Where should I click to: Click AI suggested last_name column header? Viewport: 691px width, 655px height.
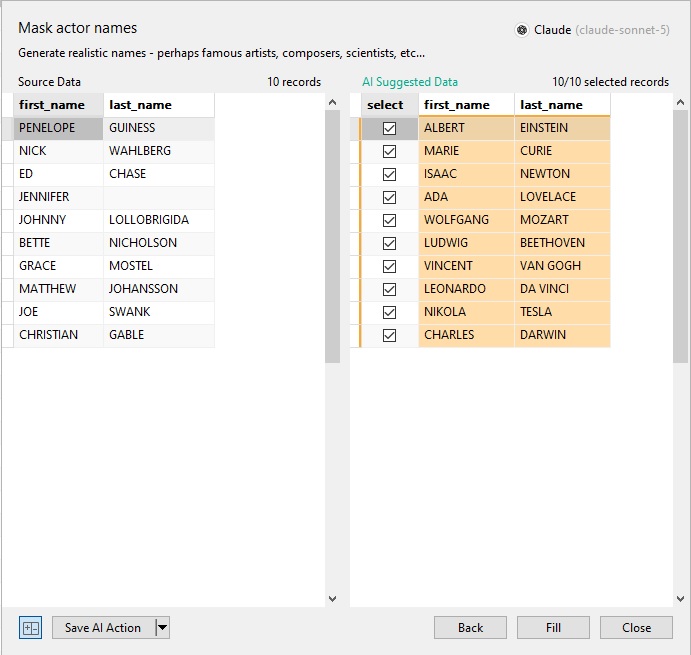pyautogui.click(x=562, y=105)
